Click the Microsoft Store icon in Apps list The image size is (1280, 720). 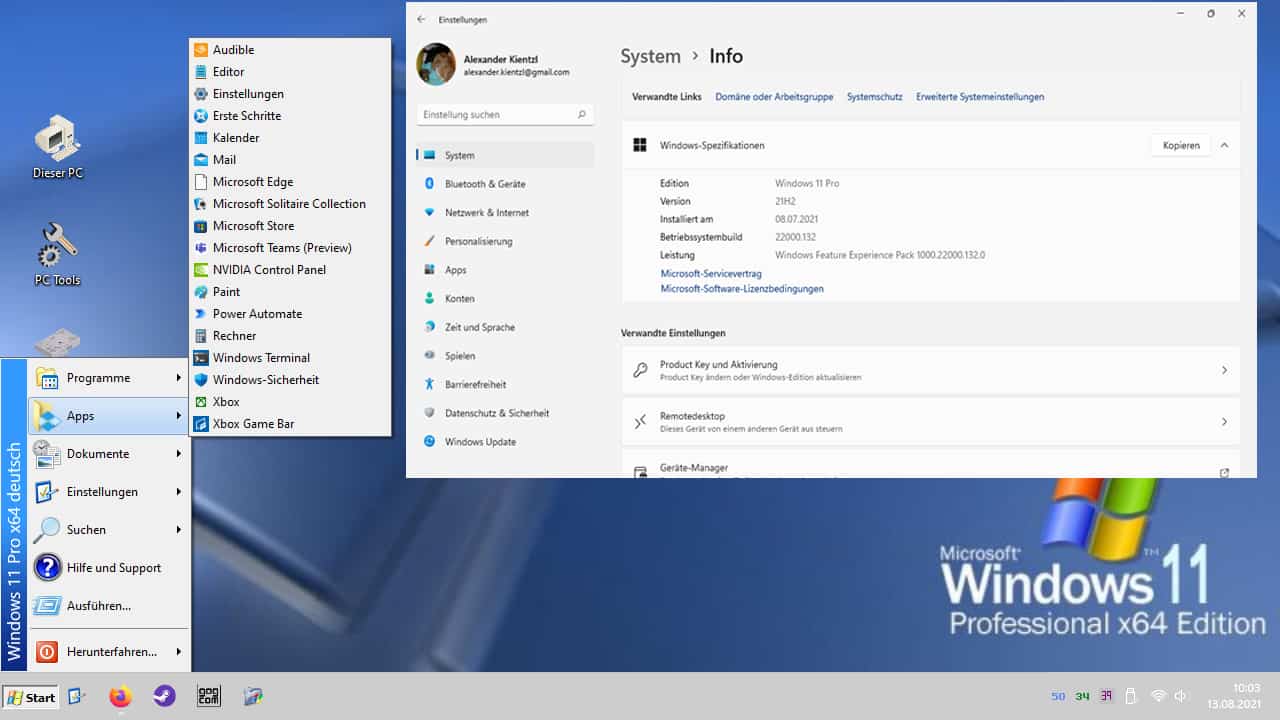[x=201, y=226]
